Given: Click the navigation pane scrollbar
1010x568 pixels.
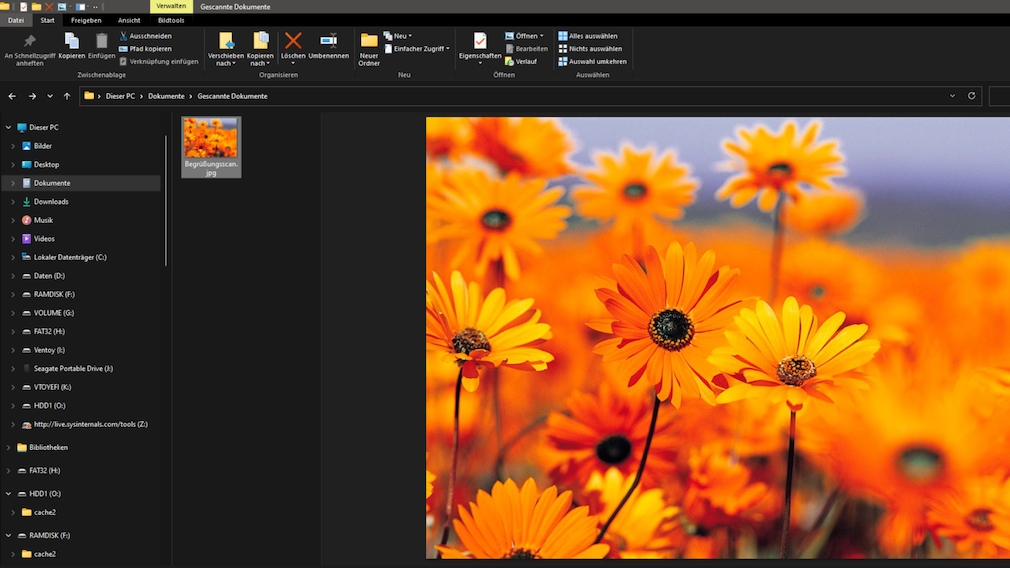Looking at the screenshot, I should (x=166, y=201).
